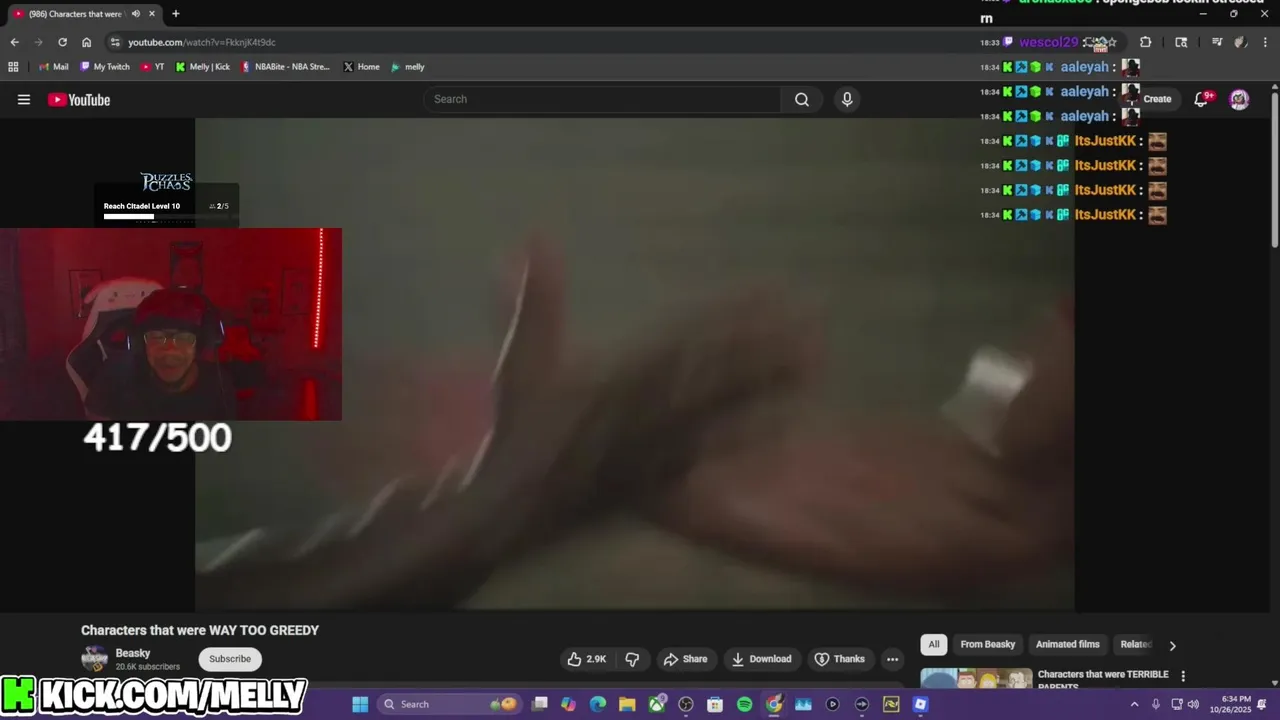Click the search magnifier button on YouTube
This screenshot has width=1280, height=720.
click(802, 99)
